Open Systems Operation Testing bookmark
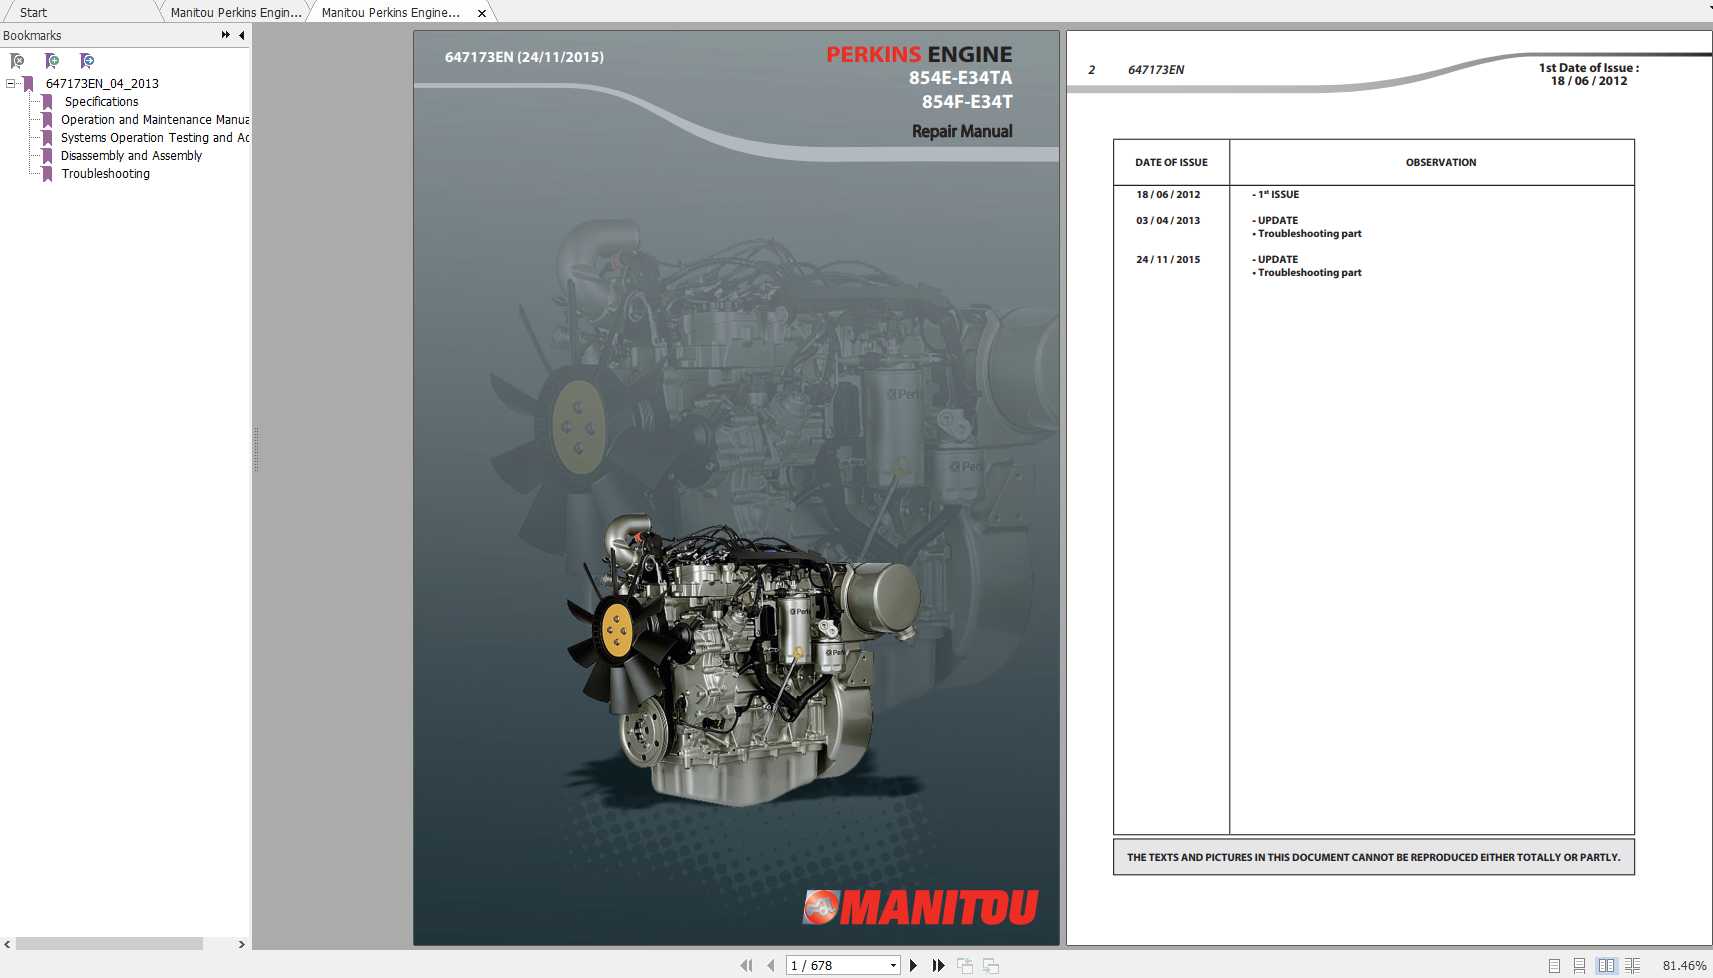Screen dimensions: 1713x978 click(x=155, y=138)
